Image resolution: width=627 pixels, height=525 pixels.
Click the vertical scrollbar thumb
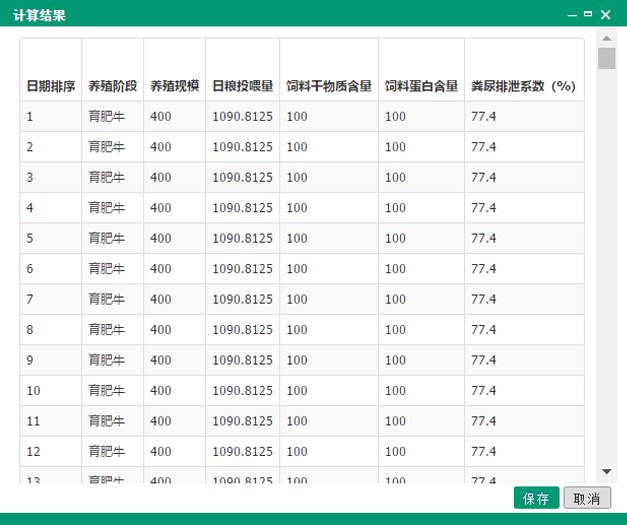[606, 58]
